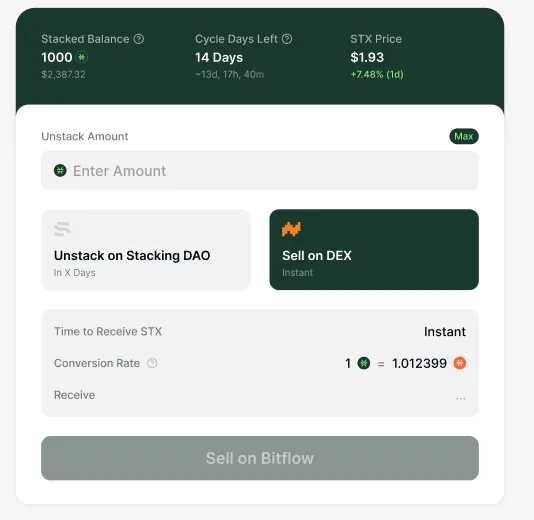Click the orange Bitflow logo icon
The height and width of the screenshot is (520, 534).
[292, 229]
